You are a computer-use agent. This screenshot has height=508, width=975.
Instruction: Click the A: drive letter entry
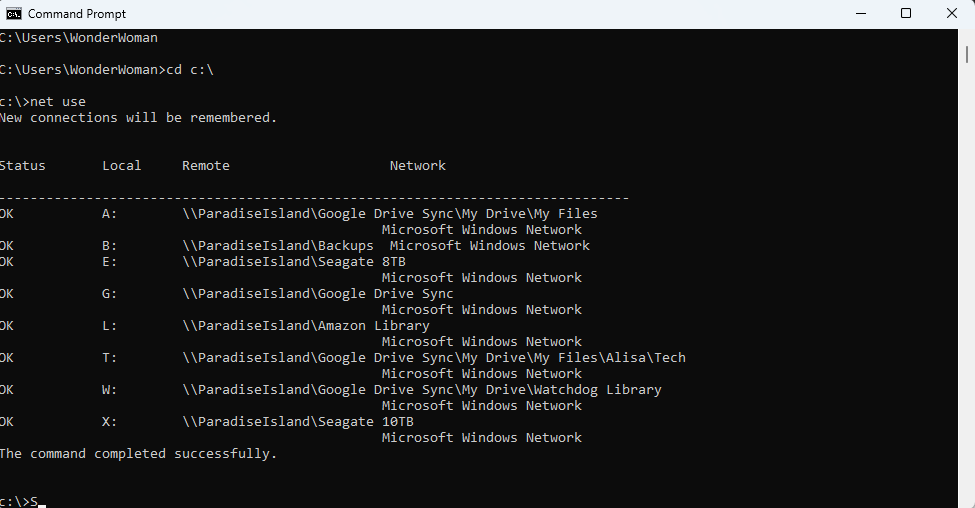click(x=109, y=213)
